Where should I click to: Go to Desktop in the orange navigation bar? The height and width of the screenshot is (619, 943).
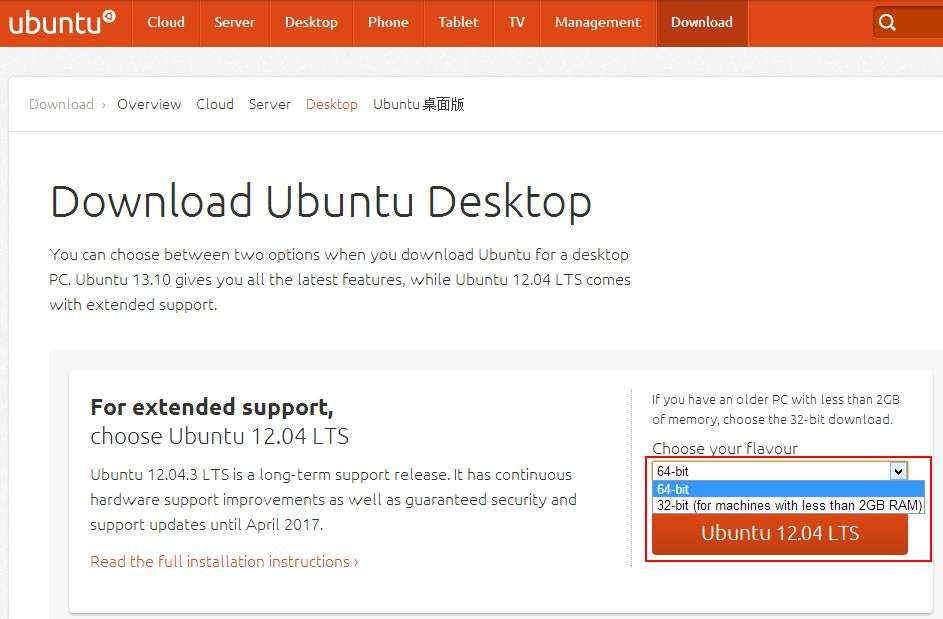[x=311, y=22]
